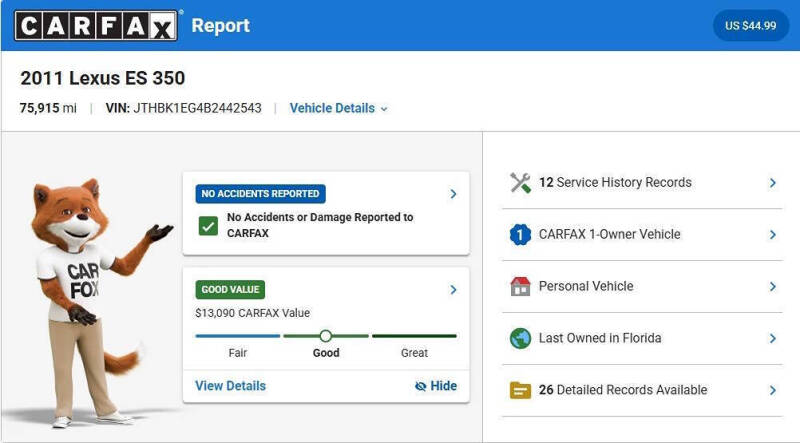The height and width of the screenshot is (443, 800).
Task: Select the Personal Vehicle label
Action: coord(586,286)
